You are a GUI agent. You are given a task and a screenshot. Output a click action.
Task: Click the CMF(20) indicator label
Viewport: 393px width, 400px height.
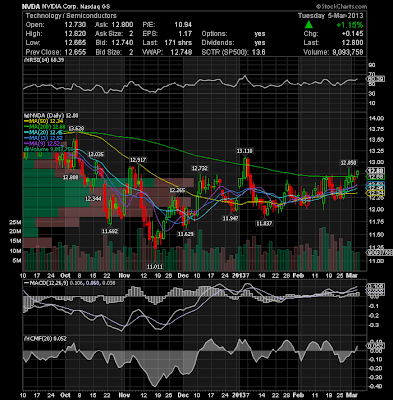pyautogui.click(x=45, y=339)
